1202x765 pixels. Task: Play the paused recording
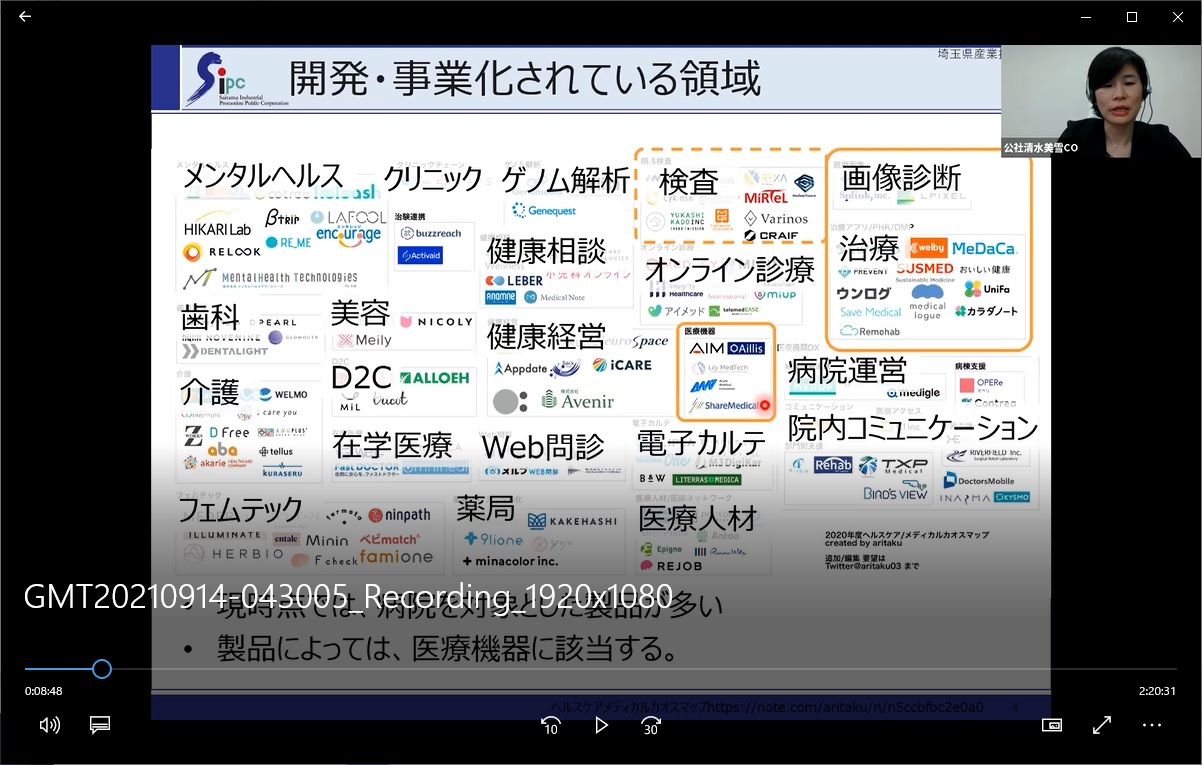[601, 725]
